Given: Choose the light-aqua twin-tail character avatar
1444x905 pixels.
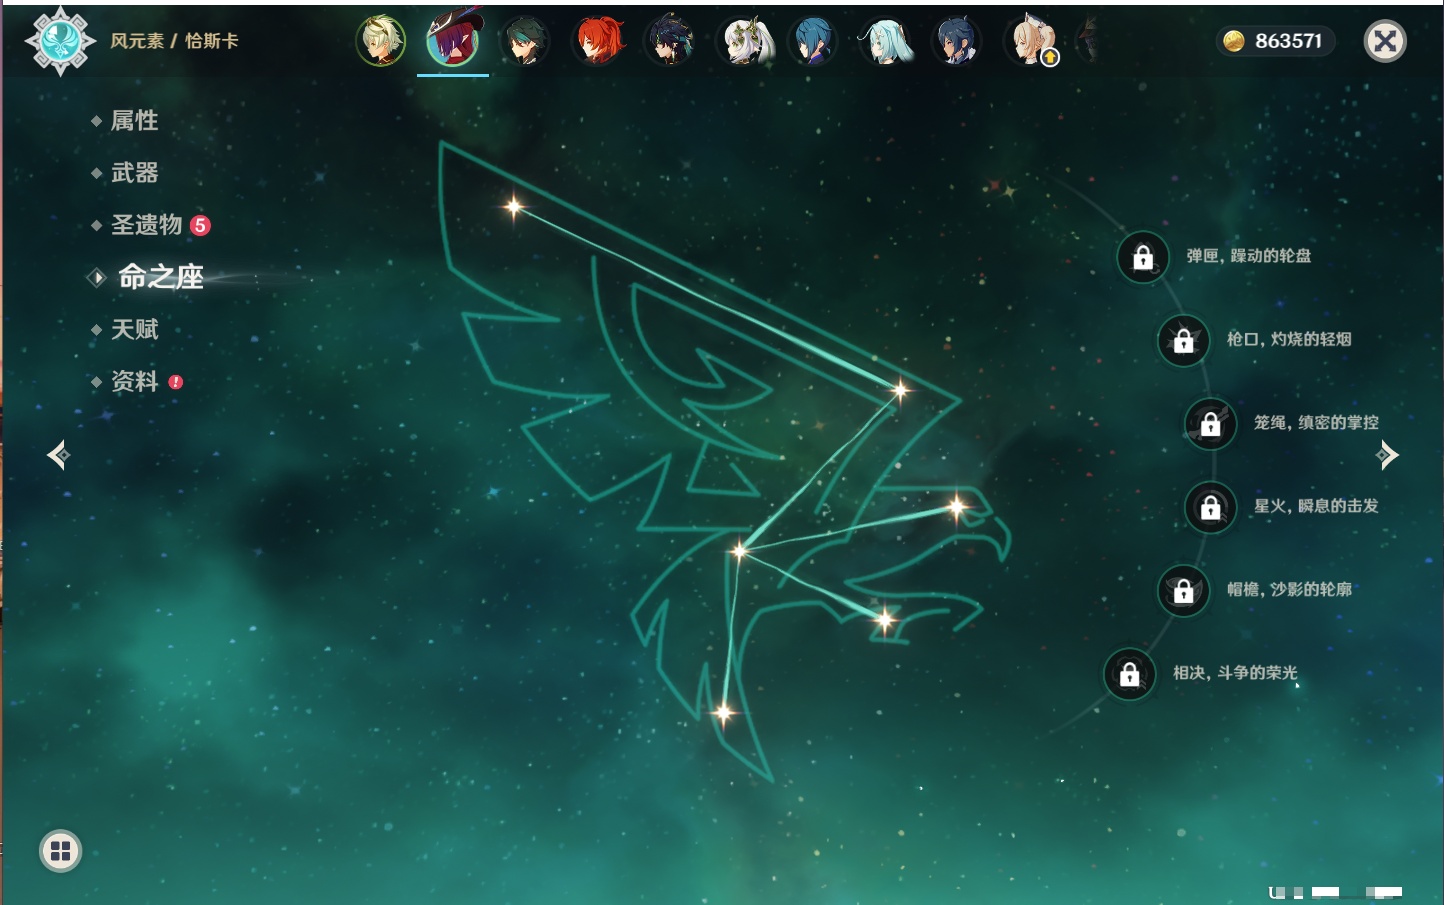Looking at the screenshot, I should 886,41.
